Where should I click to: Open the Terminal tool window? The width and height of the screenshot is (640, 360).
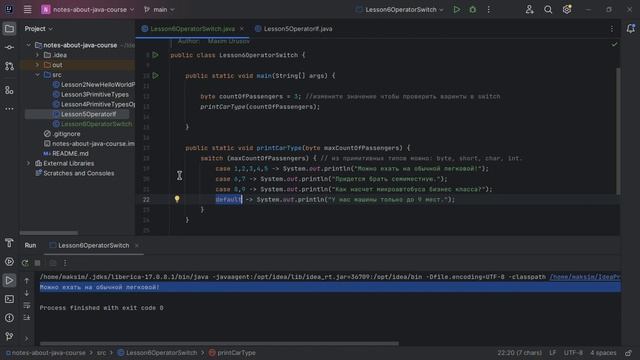click(x=9, y=299)
